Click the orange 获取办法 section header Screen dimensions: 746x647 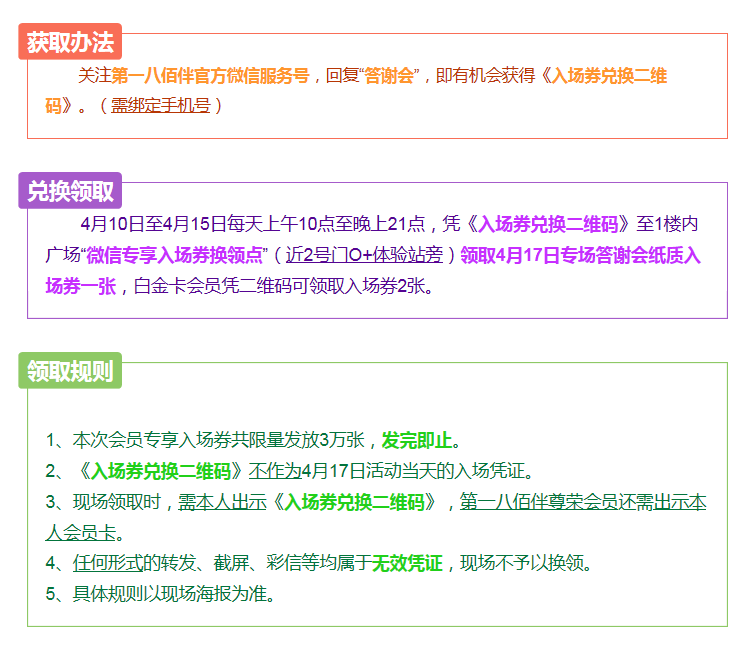pyautogui.click(x=70, y=43)
